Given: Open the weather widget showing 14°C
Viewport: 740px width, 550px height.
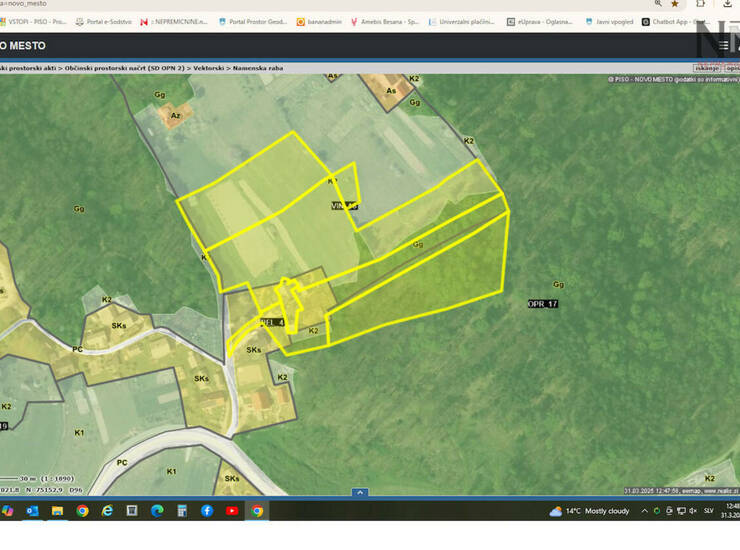Looking at the screenshot, I should click(590, 510).
